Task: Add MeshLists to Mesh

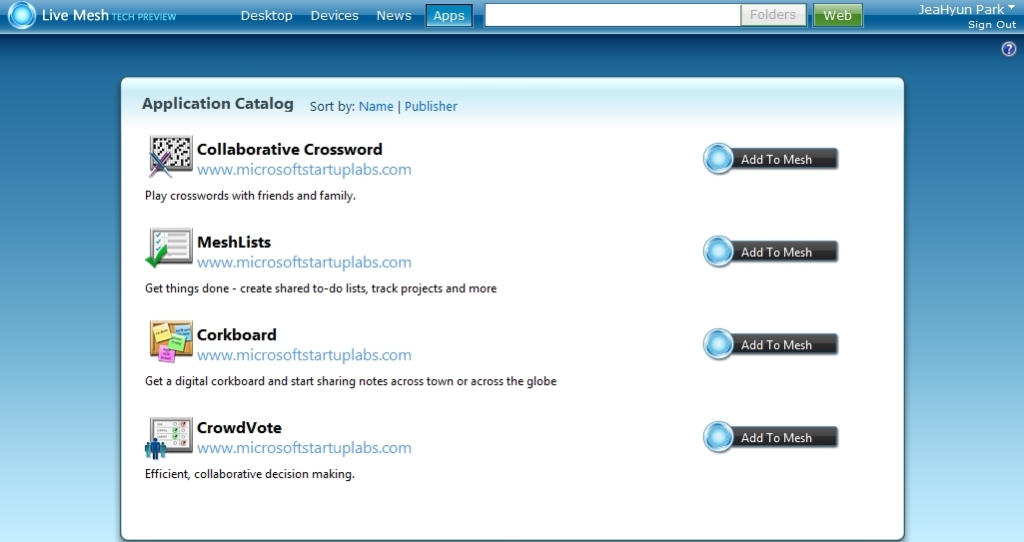Action: click(x=771, y=252)
